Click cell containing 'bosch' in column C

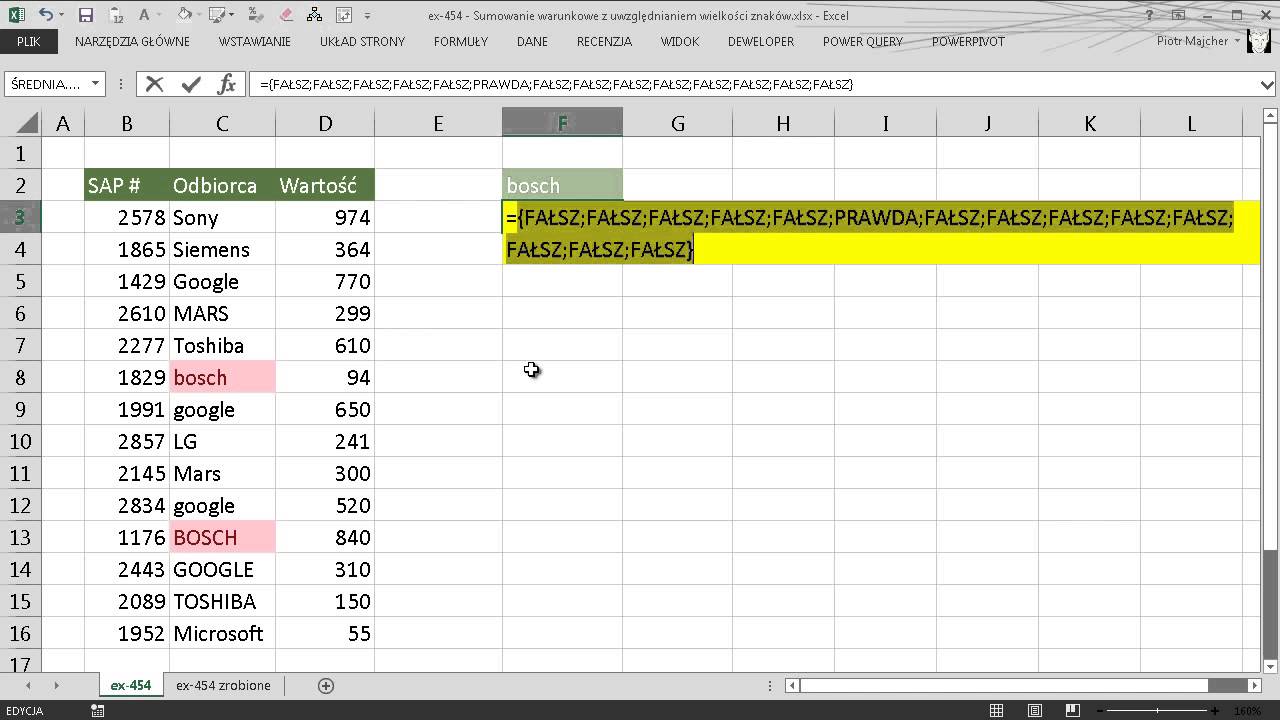click(x=222, y=377)
